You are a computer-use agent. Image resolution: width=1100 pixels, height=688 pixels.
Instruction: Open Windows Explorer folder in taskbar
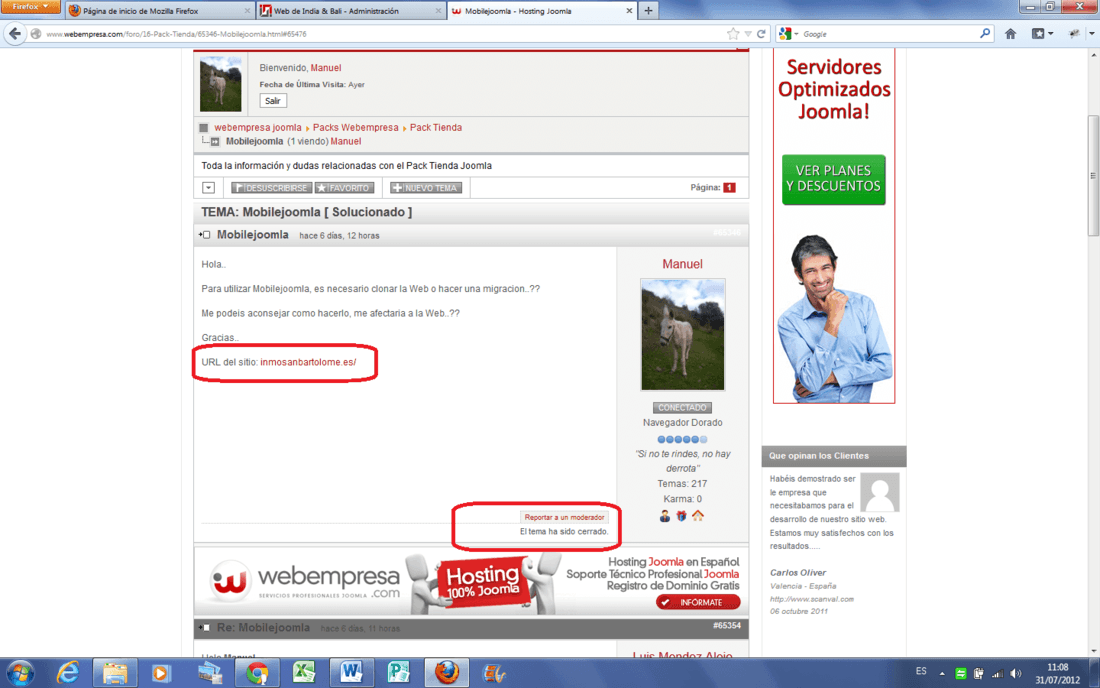point(114,673)
